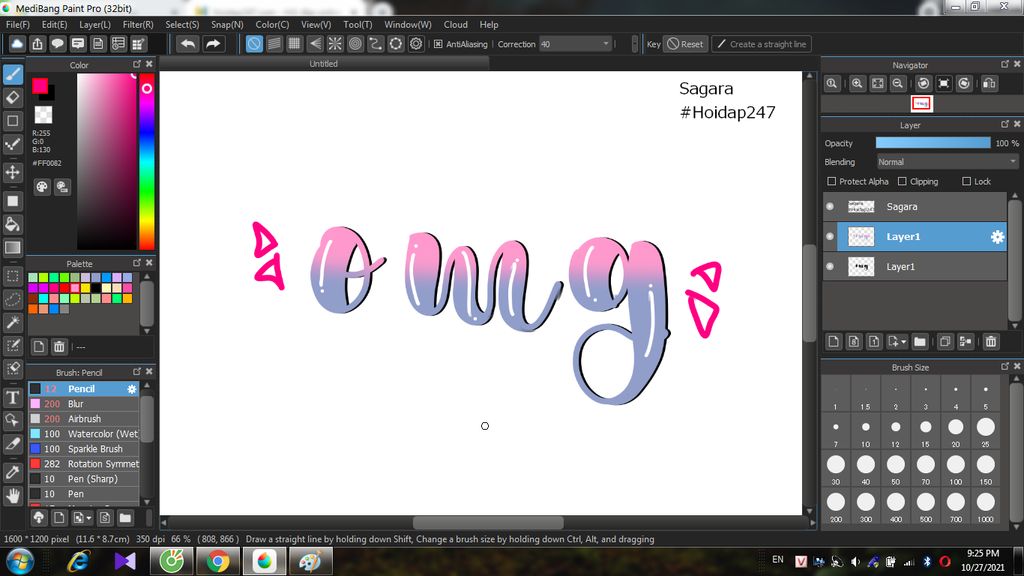Select the Bucket fill tool

[12, 224]
